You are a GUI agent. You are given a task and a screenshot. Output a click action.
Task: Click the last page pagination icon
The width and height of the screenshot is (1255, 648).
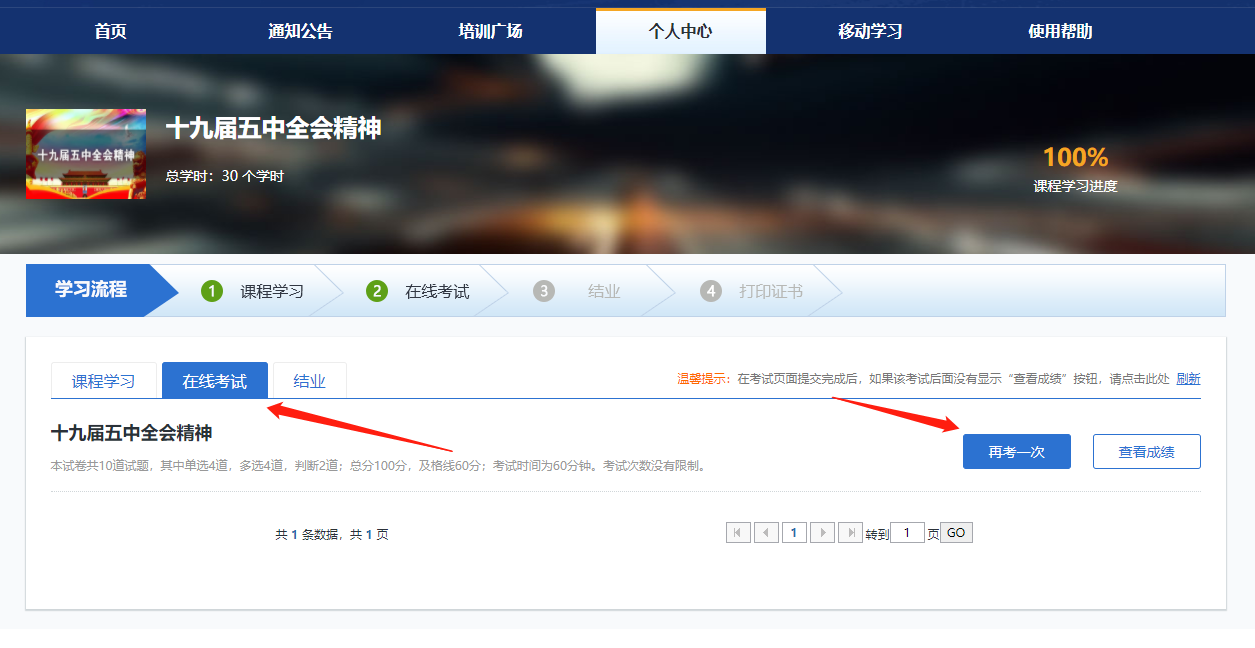(x=850, y=533)
